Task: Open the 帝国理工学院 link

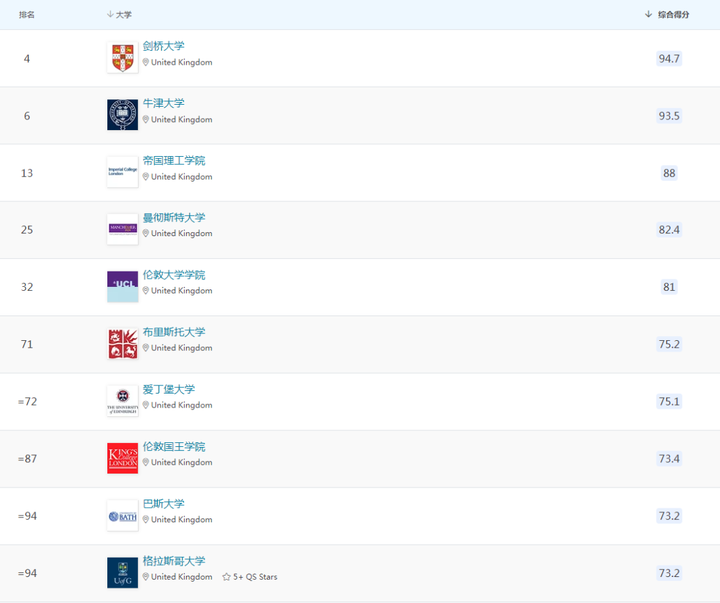Action: point(174,160)
